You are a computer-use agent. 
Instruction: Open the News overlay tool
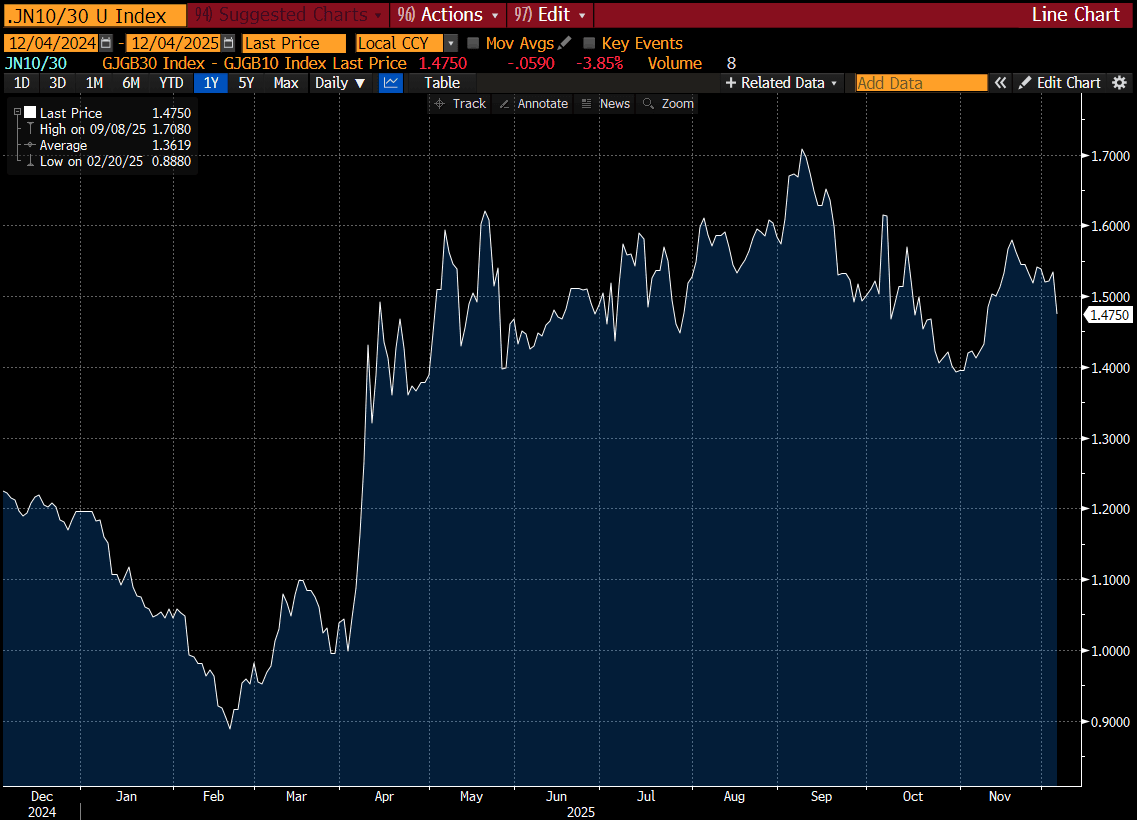click(605, 104)
